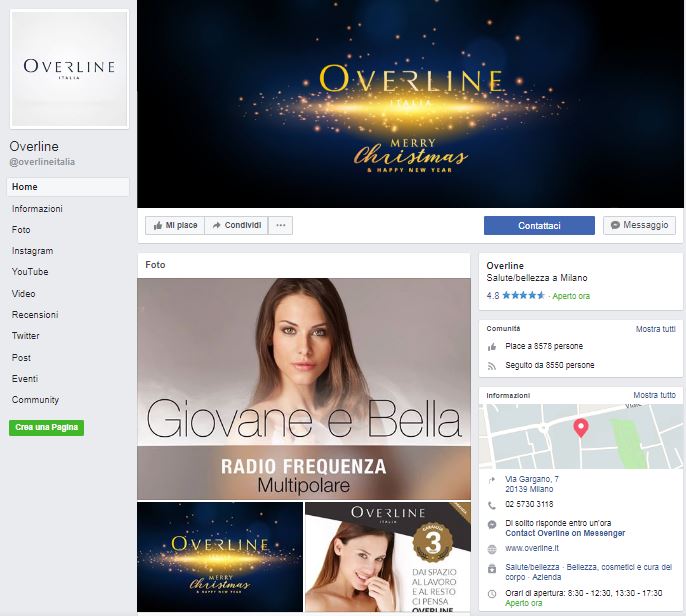Open YouTube in the sidebar
Viewport: 686px width, 616px height.
click(30, 272)
